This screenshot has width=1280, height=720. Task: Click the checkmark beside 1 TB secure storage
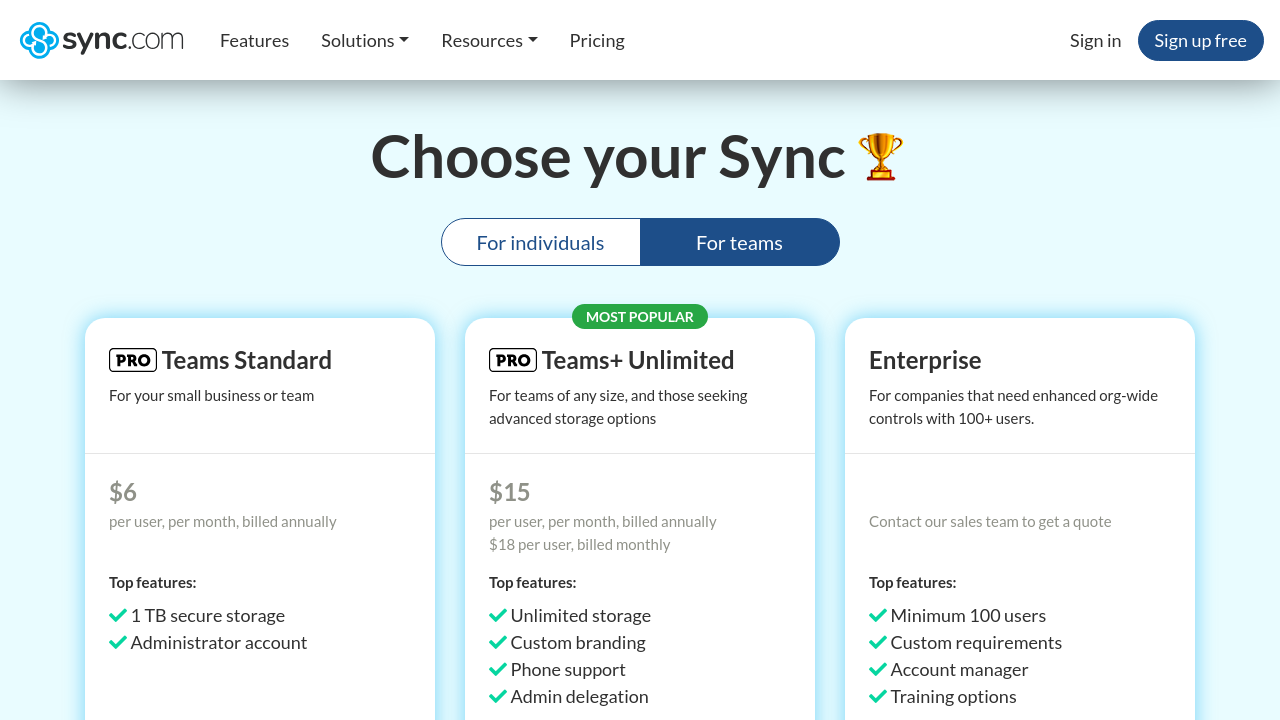(118, 615)
